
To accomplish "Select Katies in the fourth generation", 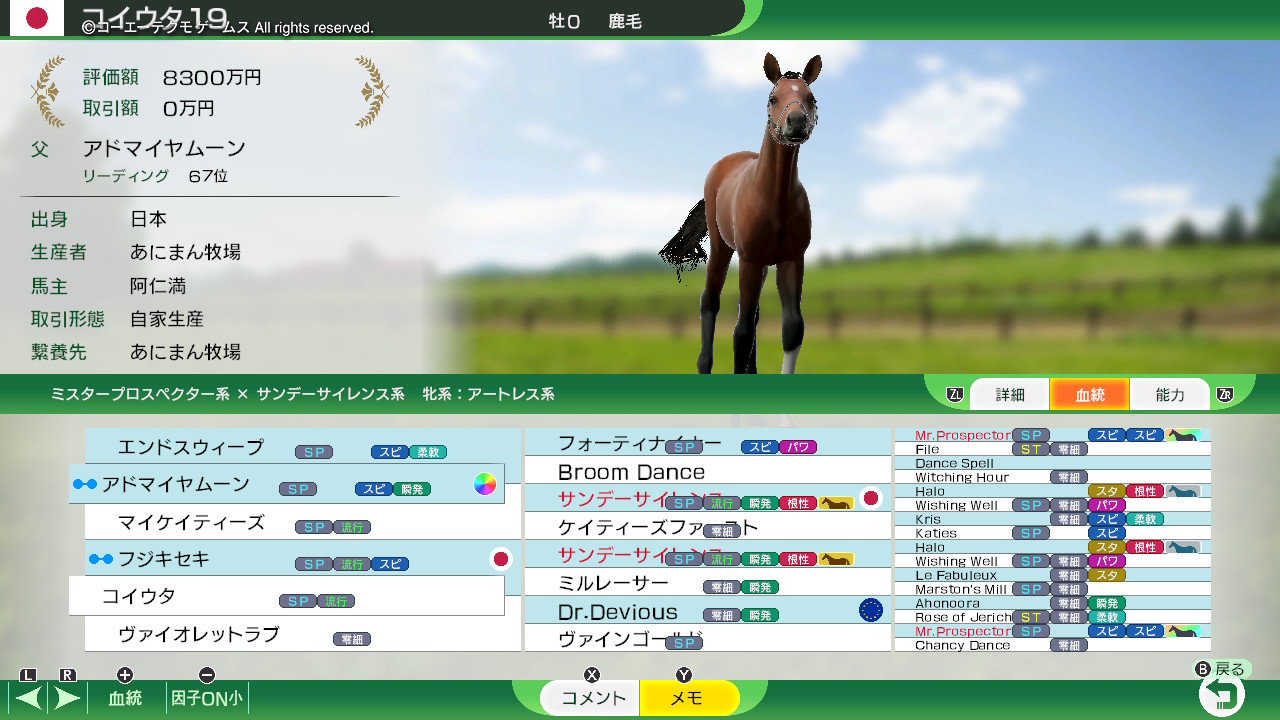I will (x=1053, y=533).
